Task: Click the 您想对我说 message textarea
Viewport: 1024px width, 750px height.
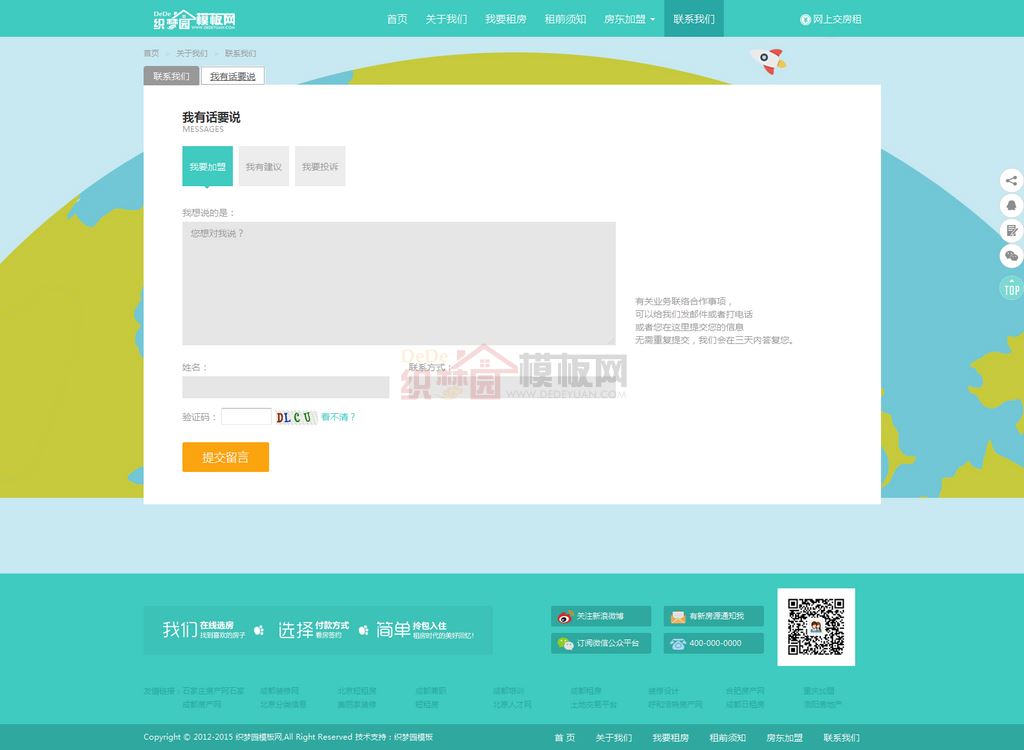Action: tap(398, 283)
